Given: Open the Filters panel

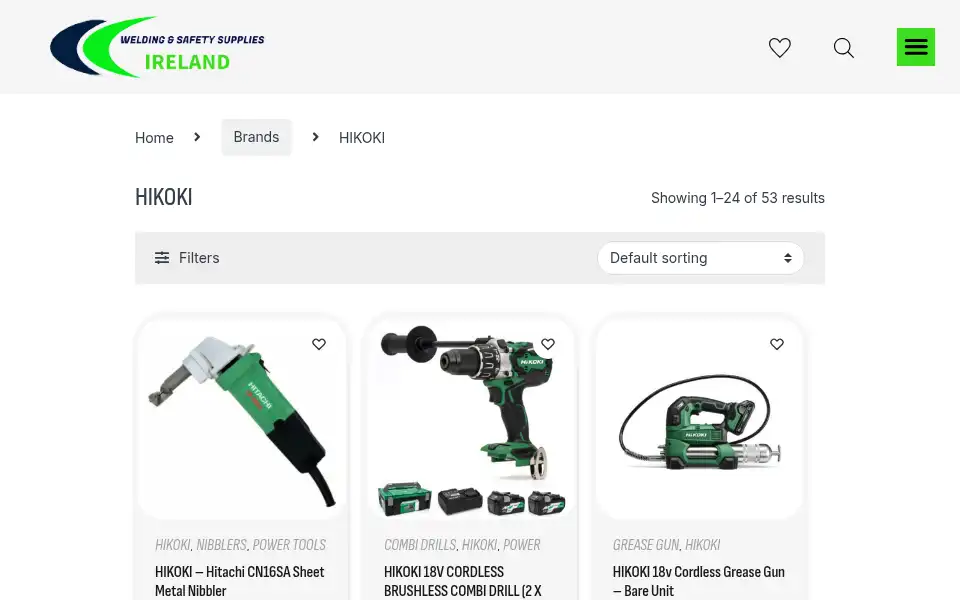Looking at the screenshot, I should [x=187, y=258].
